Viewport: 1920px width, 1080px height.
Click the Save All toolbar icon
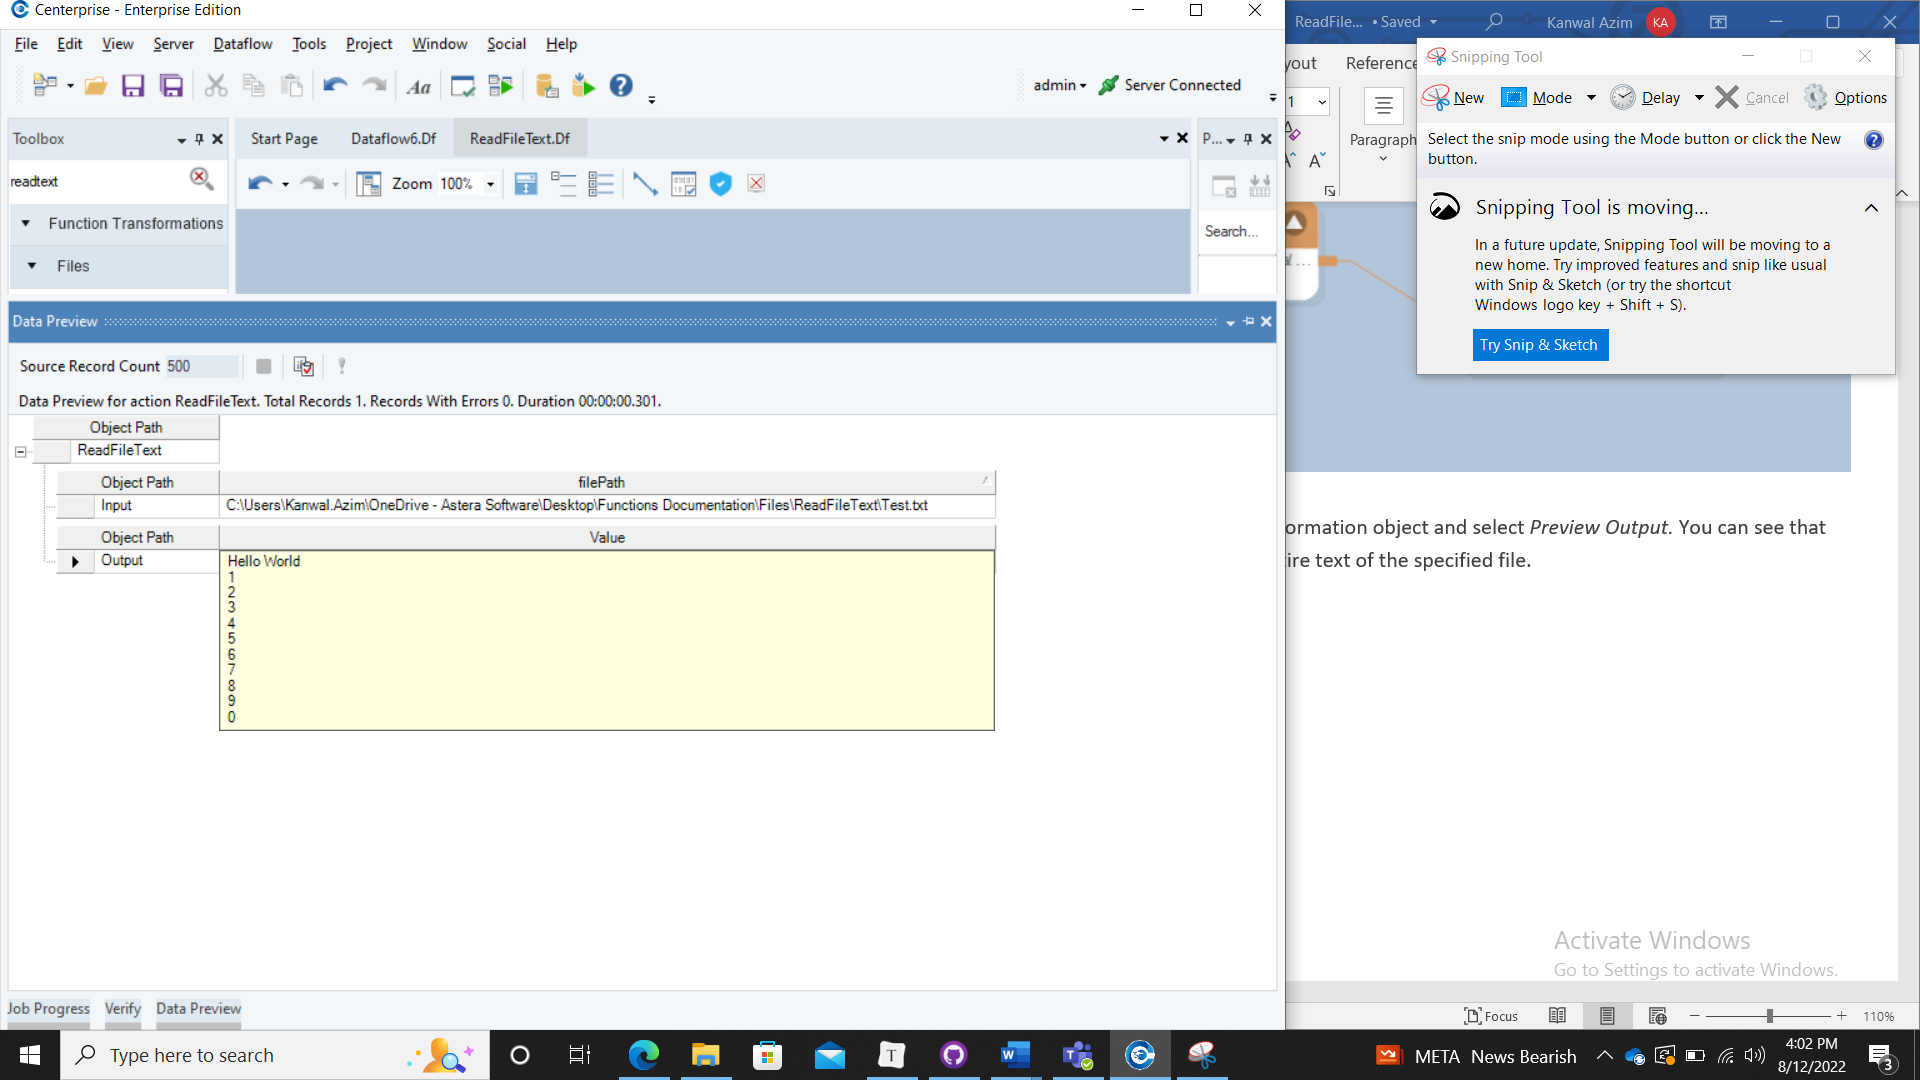pos(172,86)
